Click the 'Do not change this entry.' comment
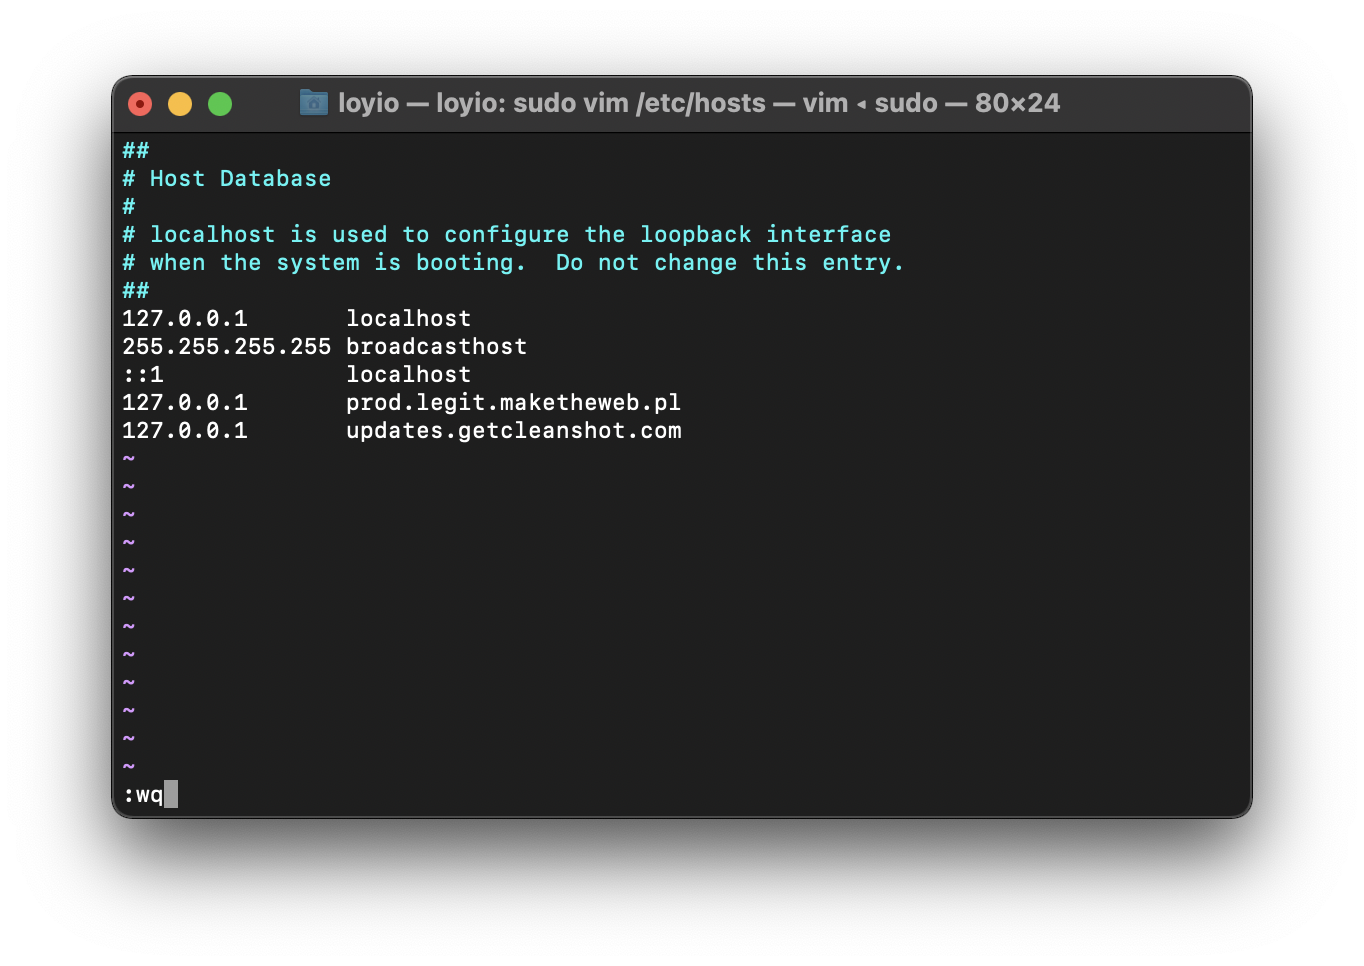Image resolution: width=1364 pixels, height=966 pixels. click(729, 263)
